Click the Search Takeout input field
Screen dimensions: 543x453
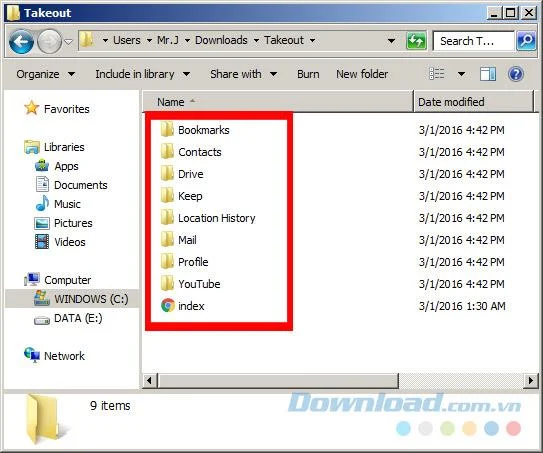pyautogui.click(x=473, y=41)
